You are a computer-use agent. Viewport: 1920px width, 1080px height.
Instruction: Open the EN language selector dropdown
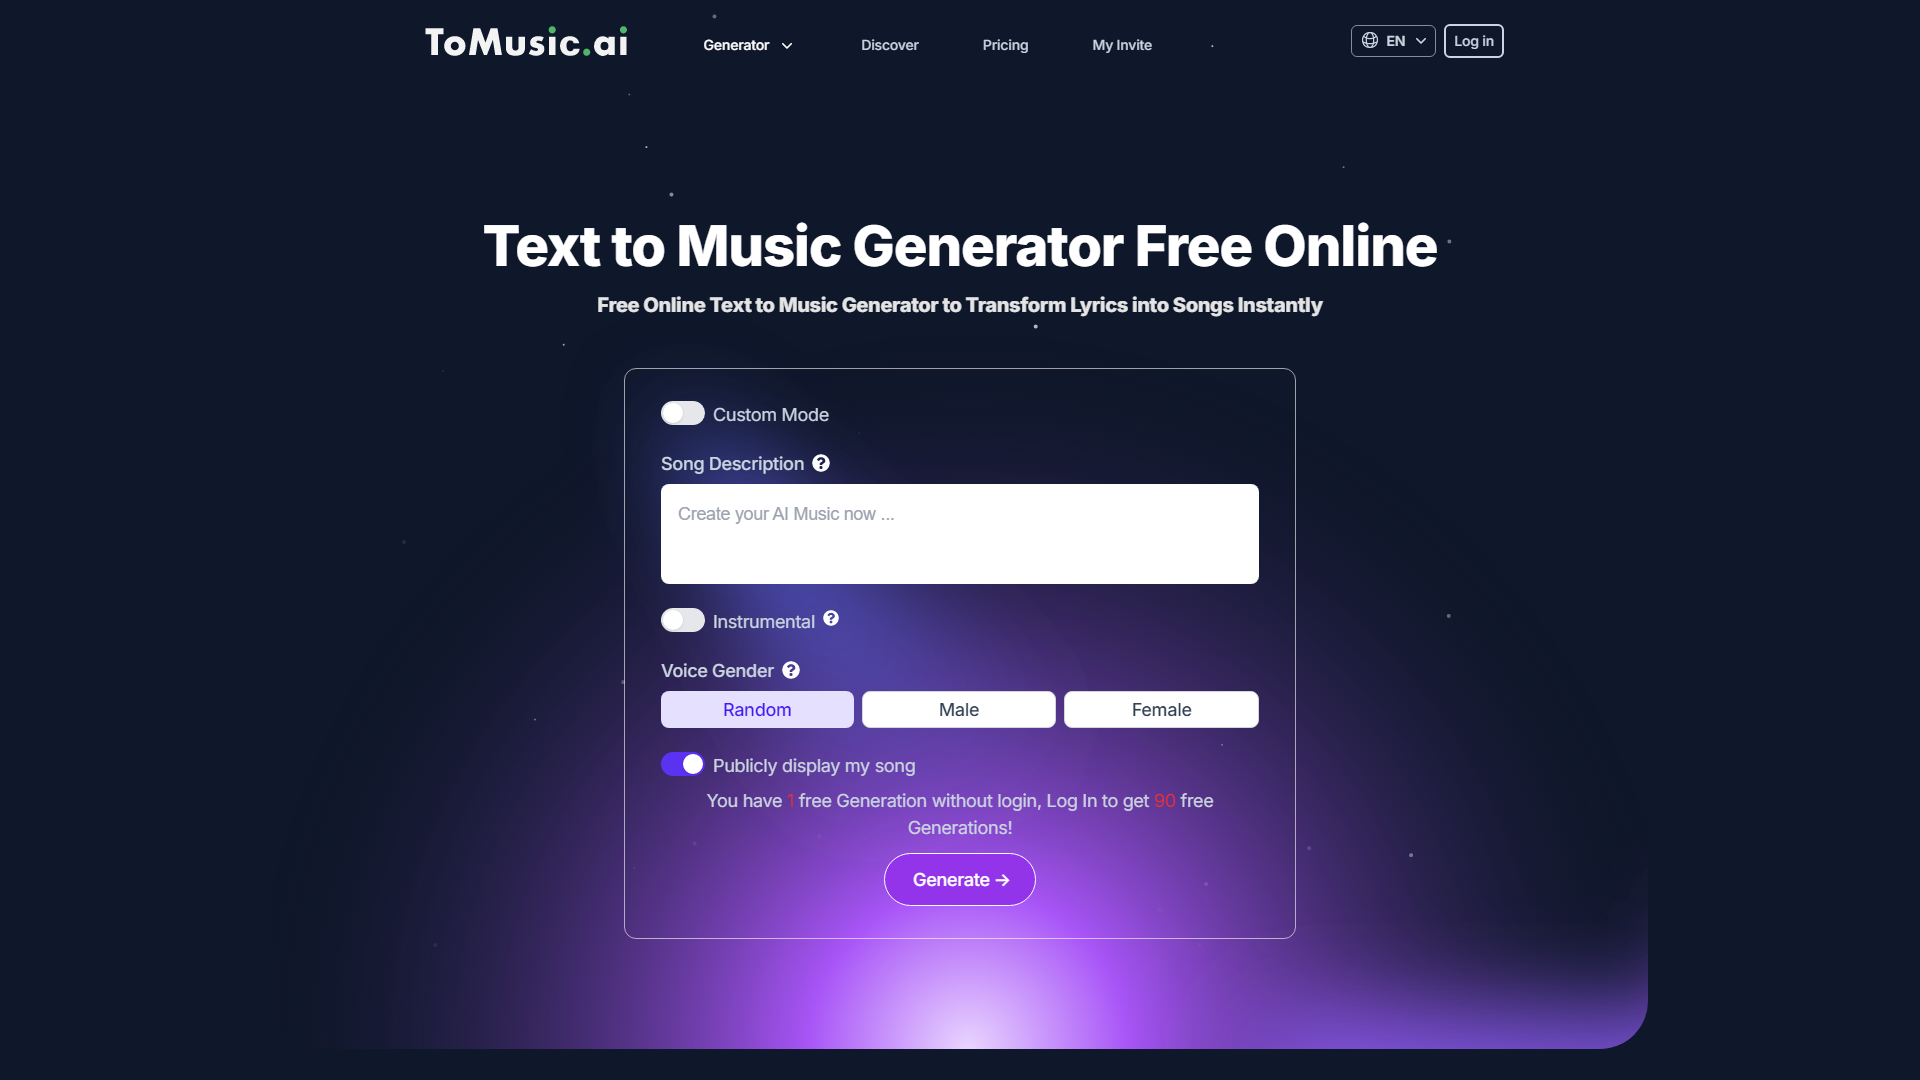pyautogui.click(x=1393, y=40)
